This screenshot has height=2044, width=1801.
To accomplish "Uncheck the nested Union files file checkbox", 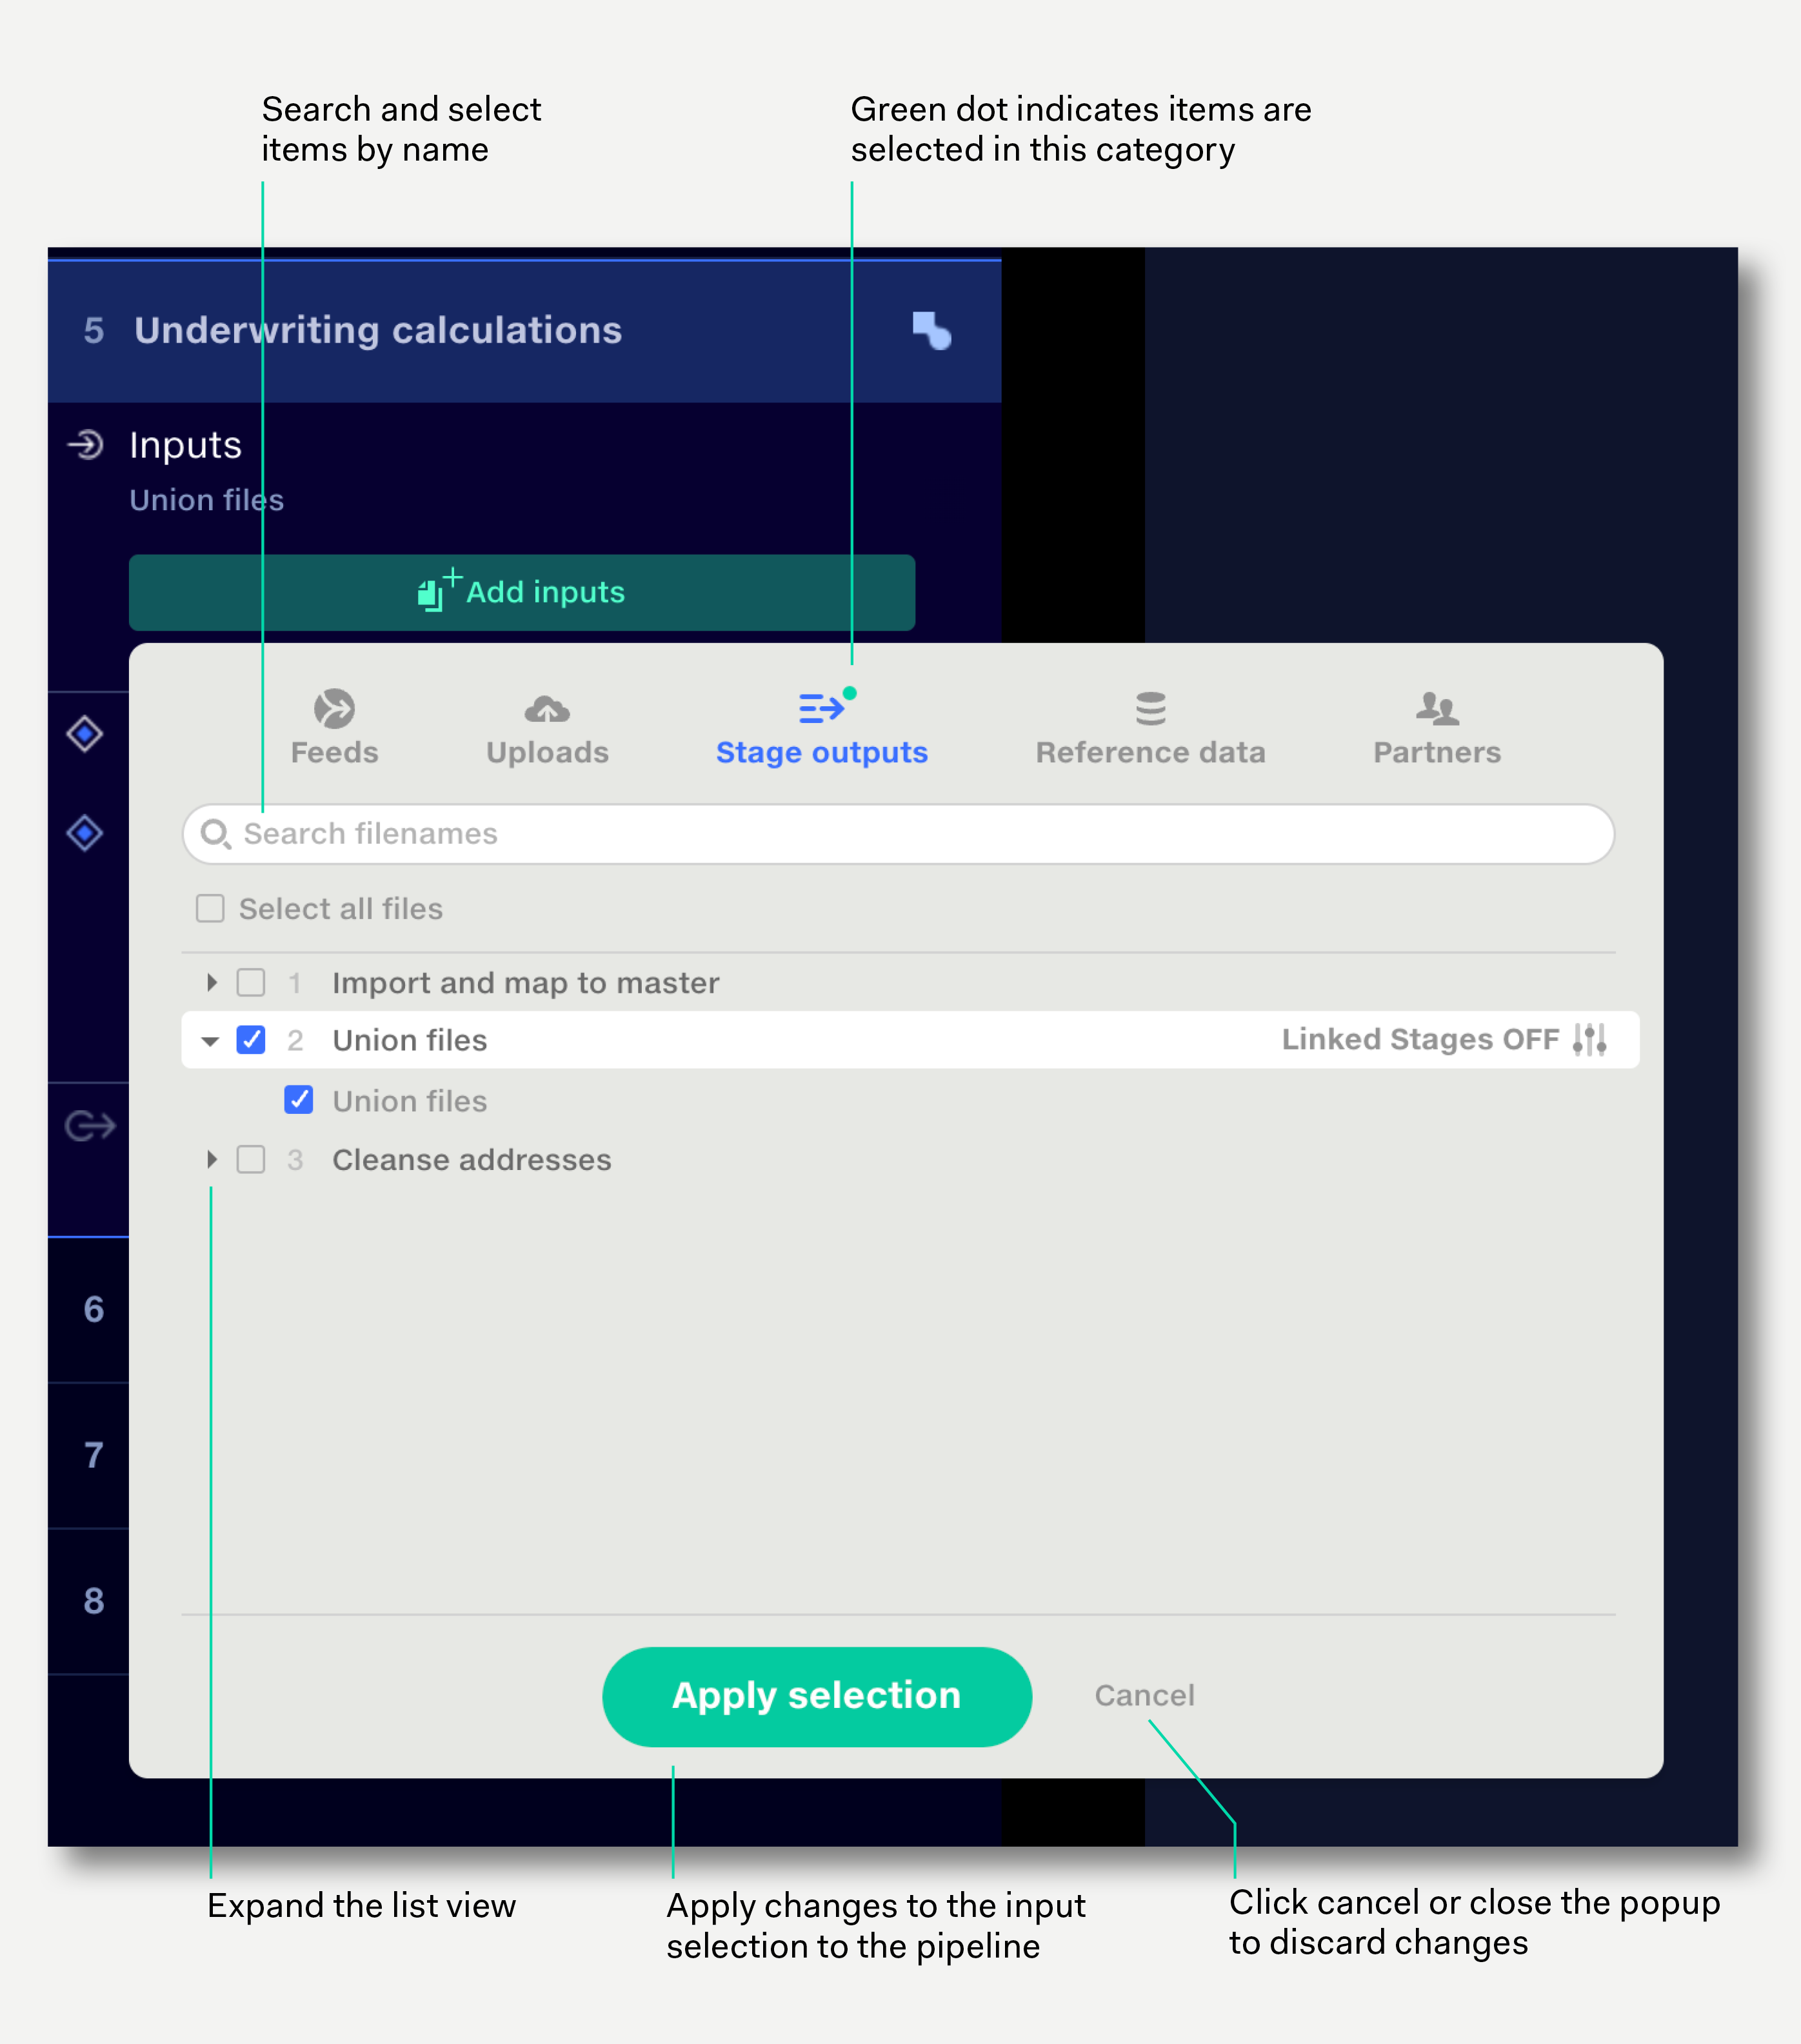I will (299, 1100).
